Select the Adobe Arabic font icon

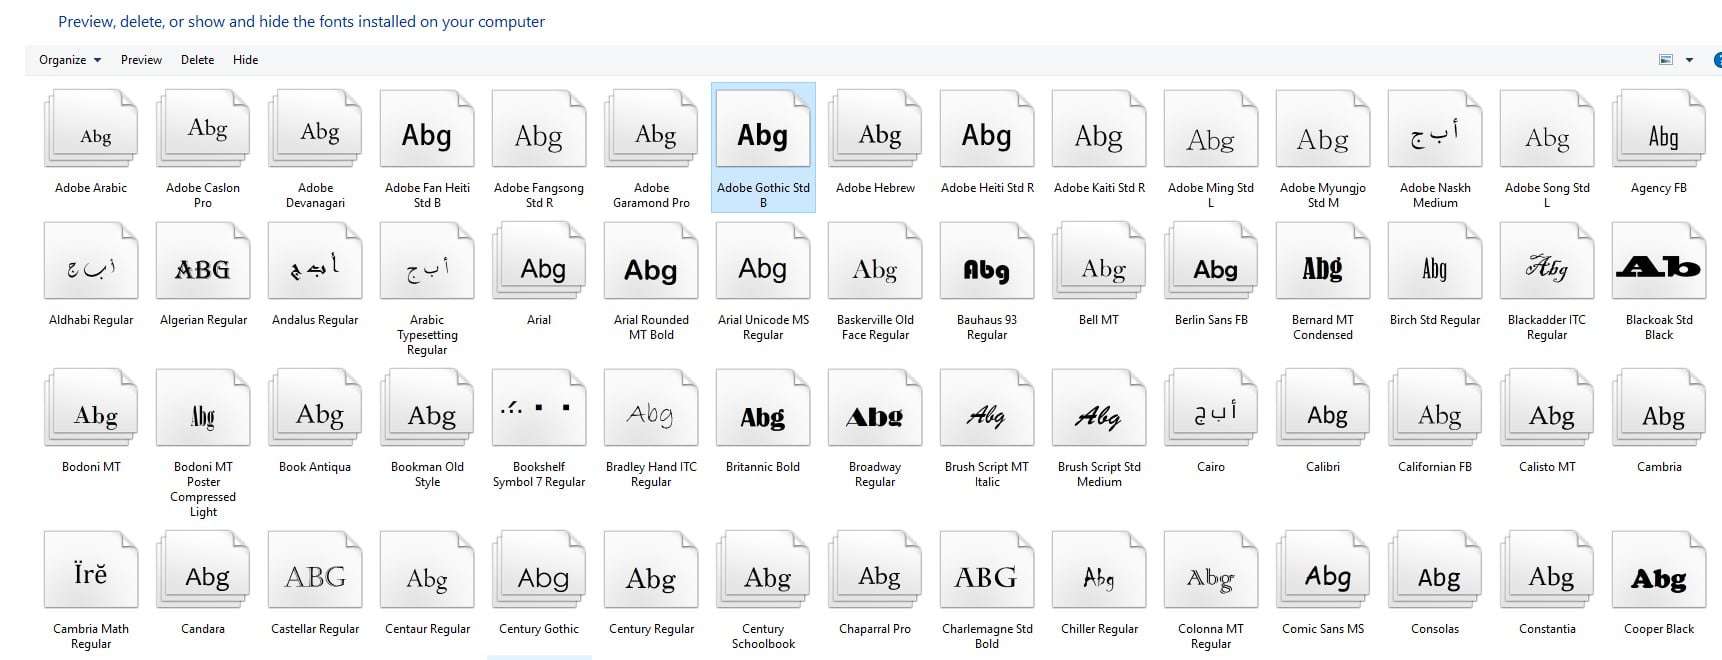tap(91, 129)
